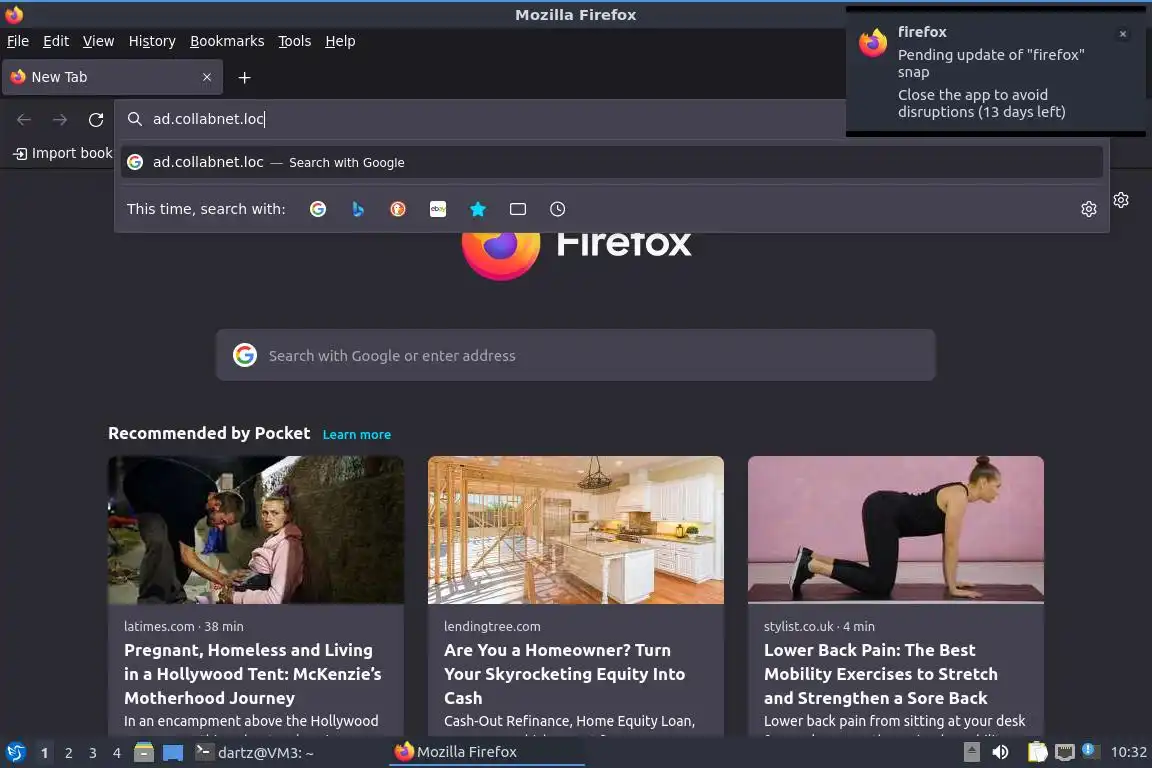
Task: Open Lower Back Pain article title
Action: pyautogui.click(x=881, y=674)
